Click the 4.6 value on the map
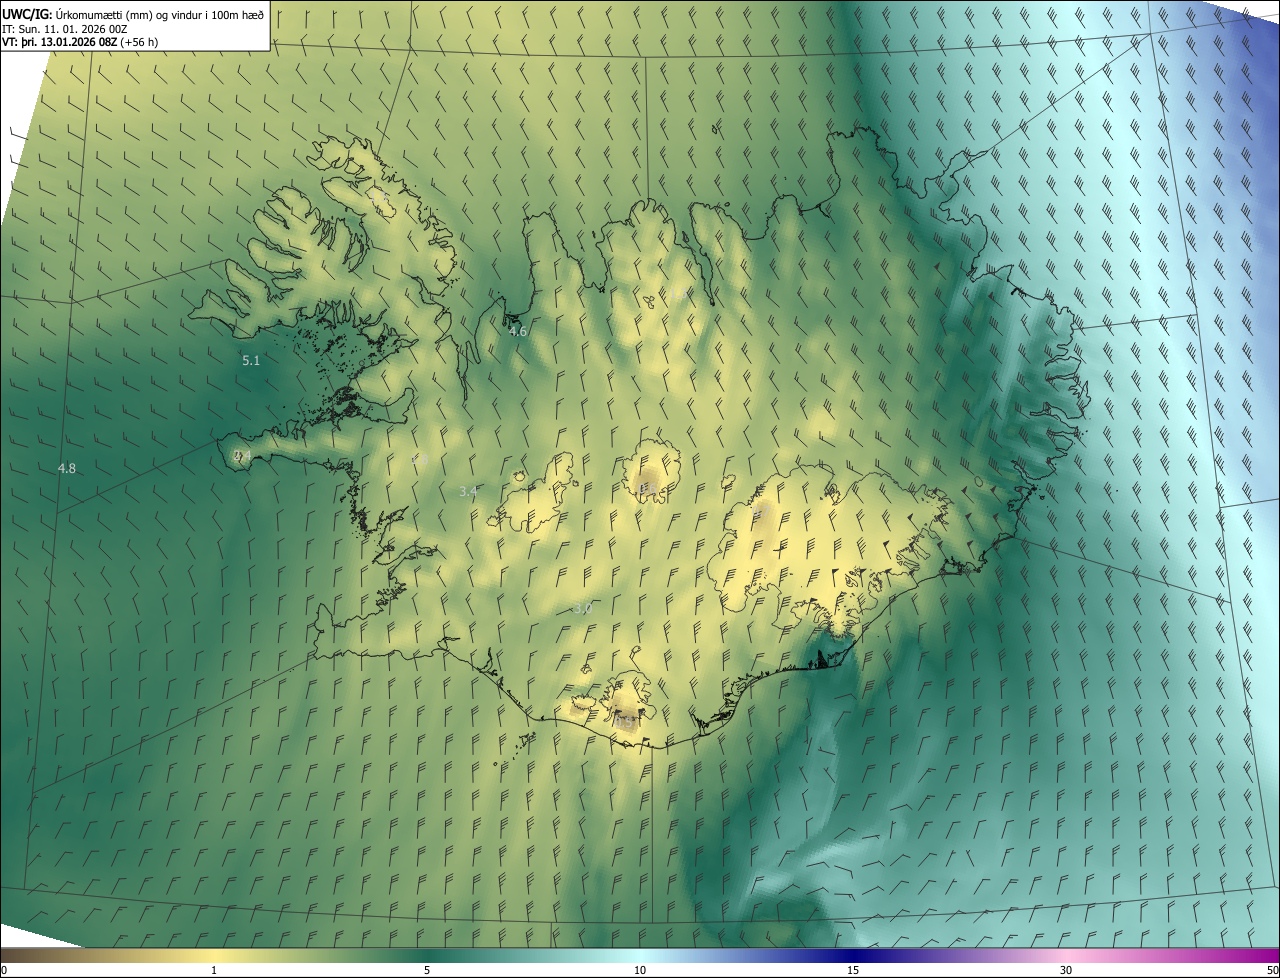1280x978 pixels. 518,331
